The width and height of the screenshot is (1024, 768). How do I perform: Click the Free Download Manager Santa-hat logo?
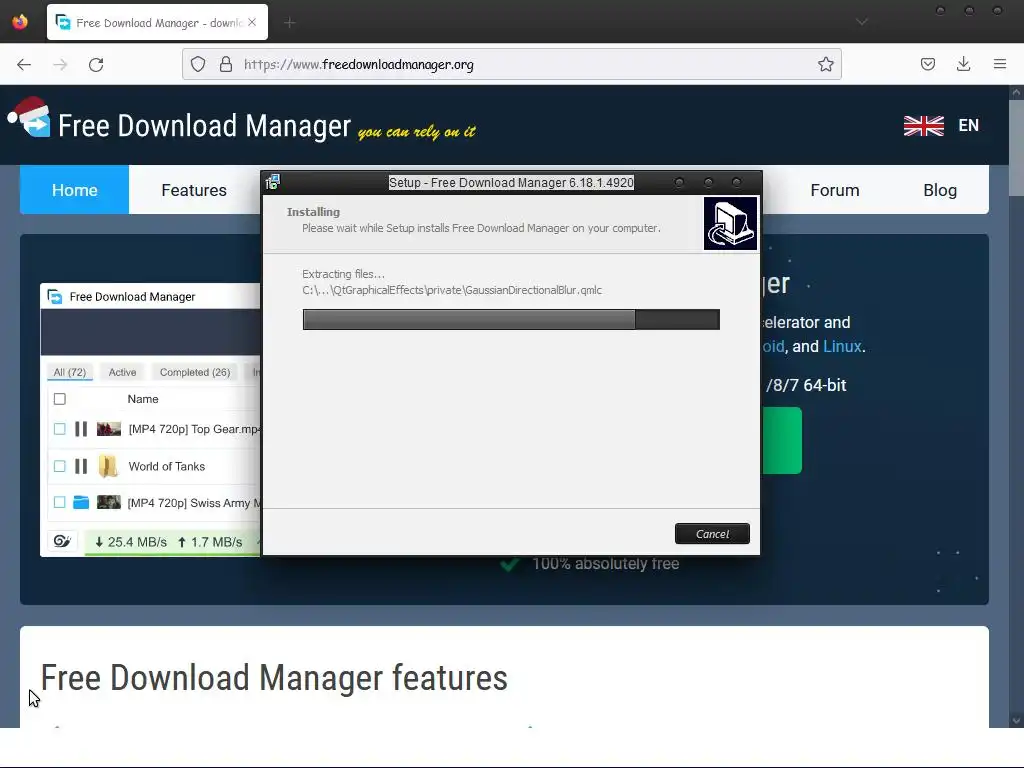point(29,118)
